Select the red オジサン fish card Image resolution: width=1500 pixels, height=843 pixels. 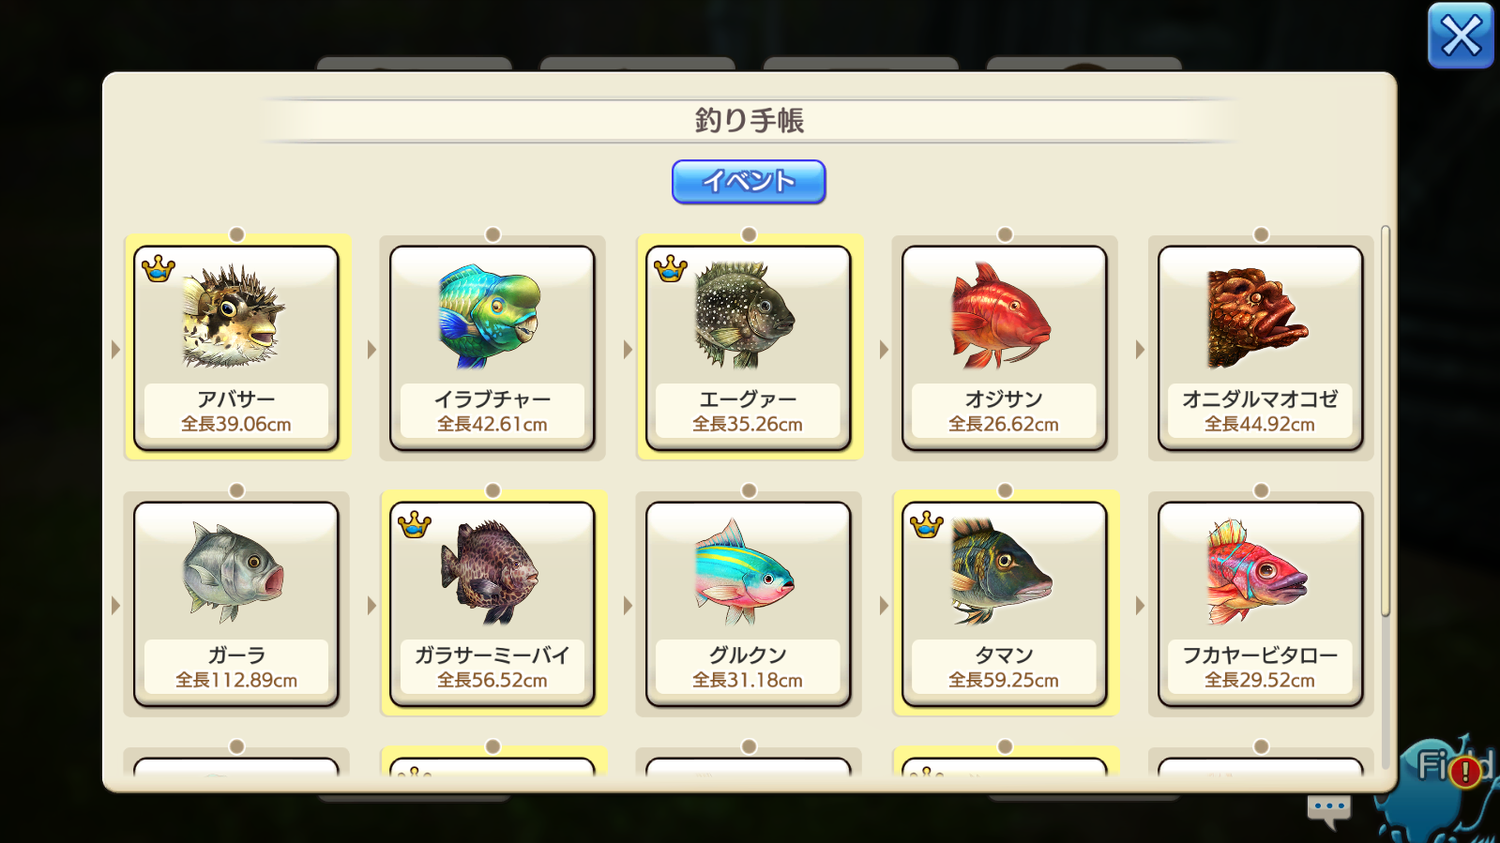coord(1004,348)
